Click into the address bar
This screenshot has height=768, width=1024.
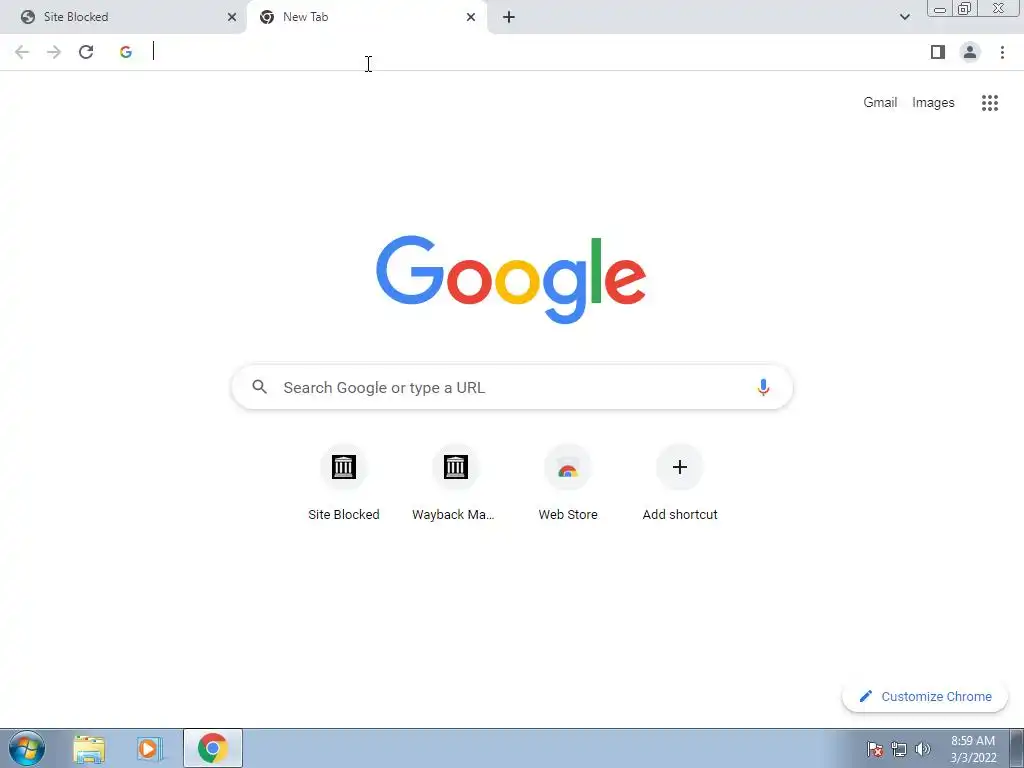(x=516, y=52)
